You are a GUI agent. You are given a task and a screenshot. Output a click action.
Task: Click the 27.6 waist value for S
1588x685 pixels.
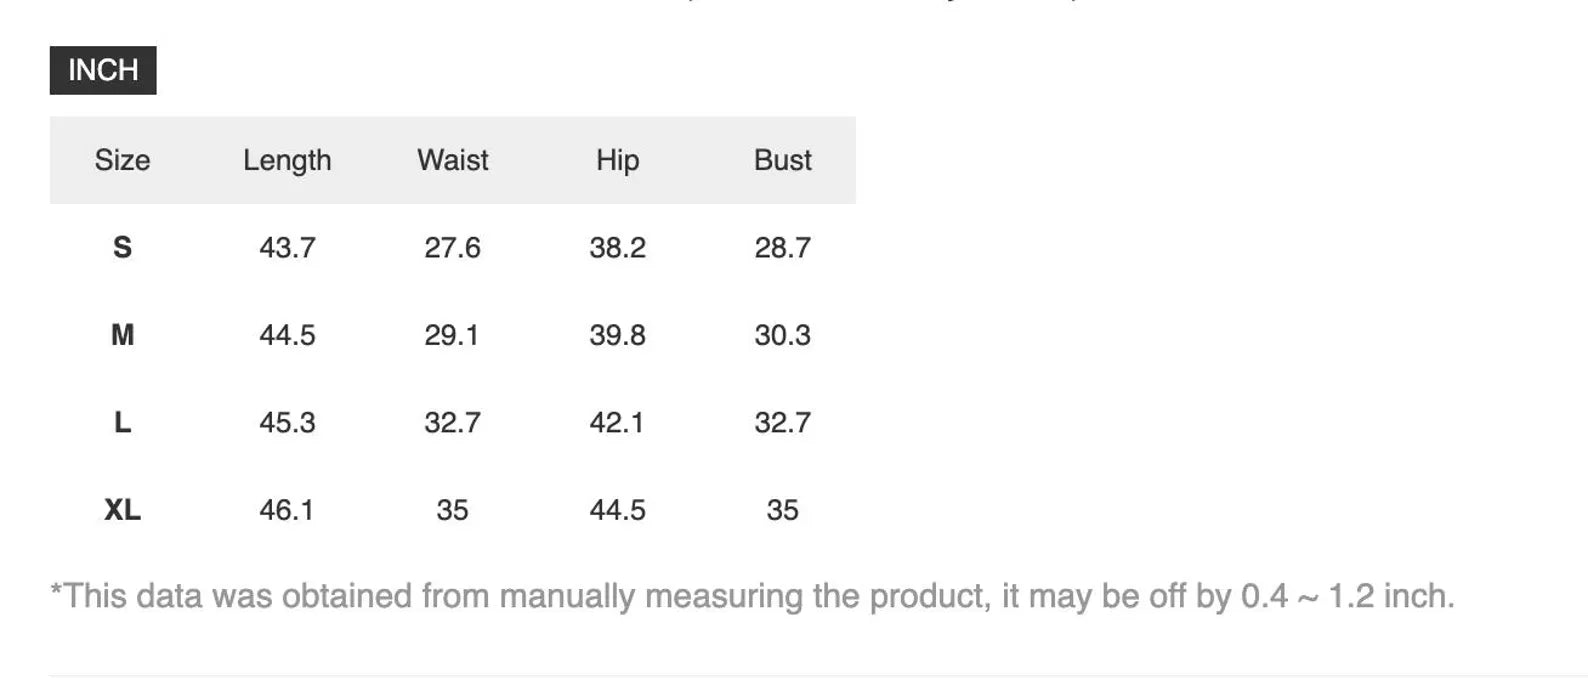click(452, 247)
